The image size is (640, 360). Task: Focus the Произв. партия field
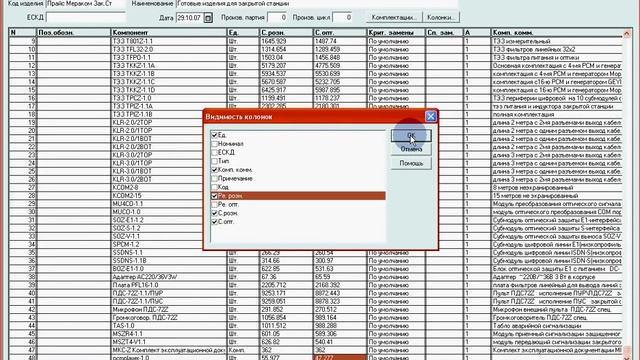pyautogui.click(x=277, y=18)
